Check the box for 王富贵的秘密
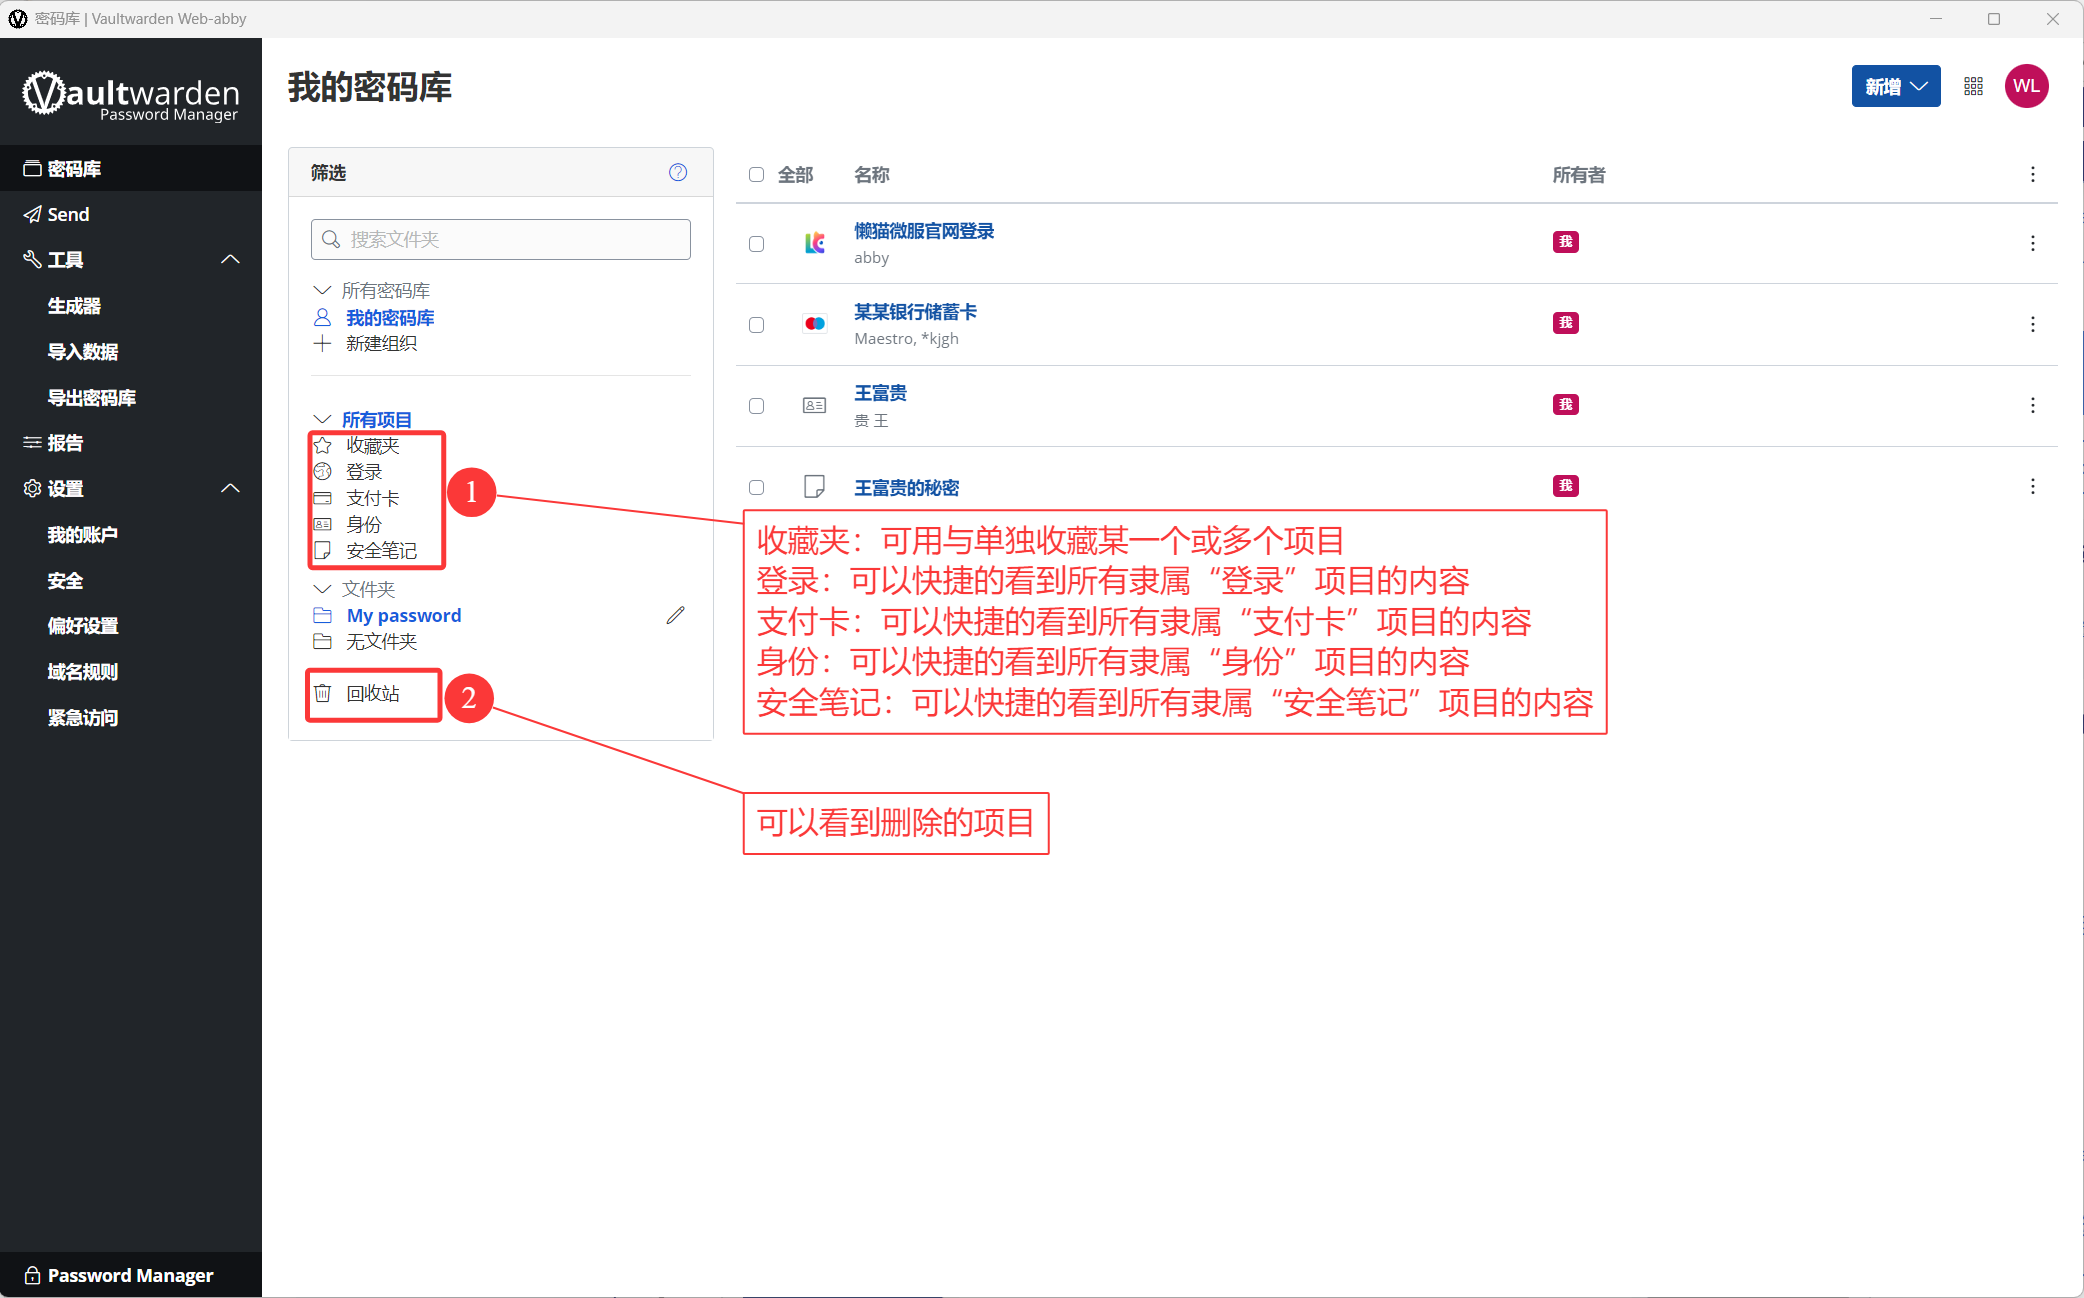Image resolution: width=2084 pixels, height=1298 pixels. (757, 488)
